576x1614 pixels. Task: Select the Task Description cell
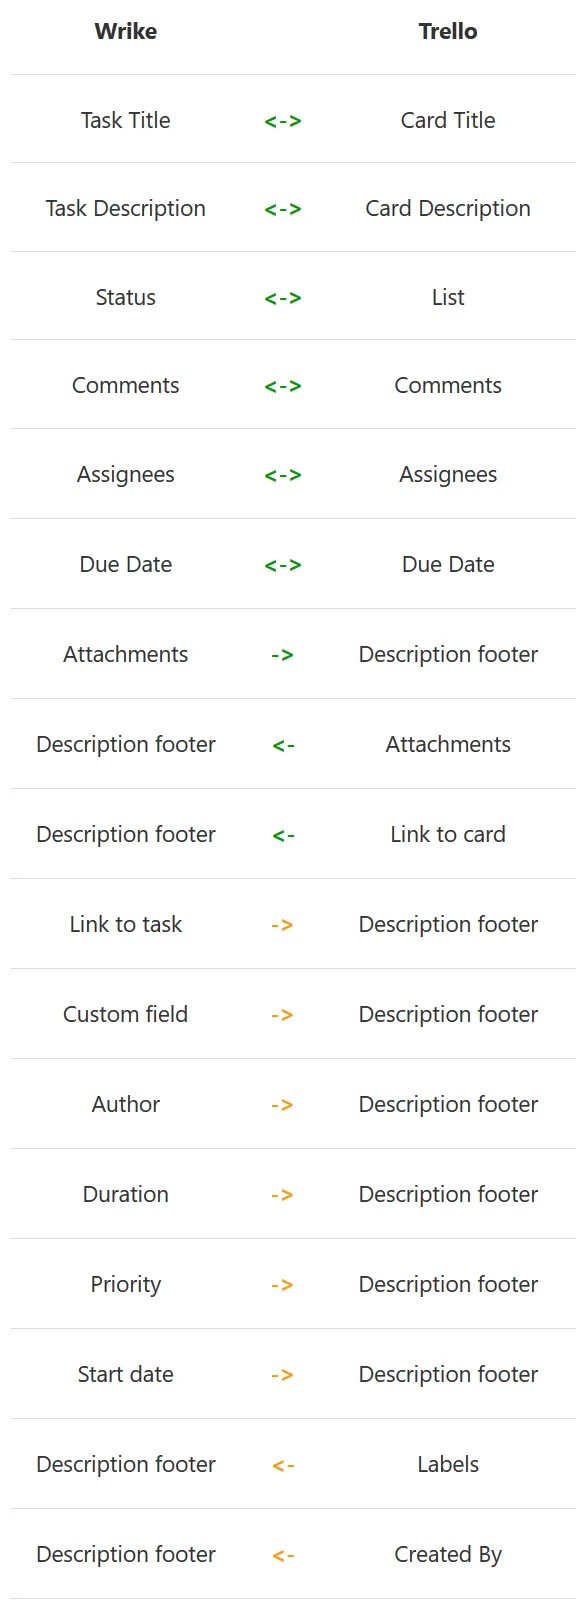(x=125, y=208)
